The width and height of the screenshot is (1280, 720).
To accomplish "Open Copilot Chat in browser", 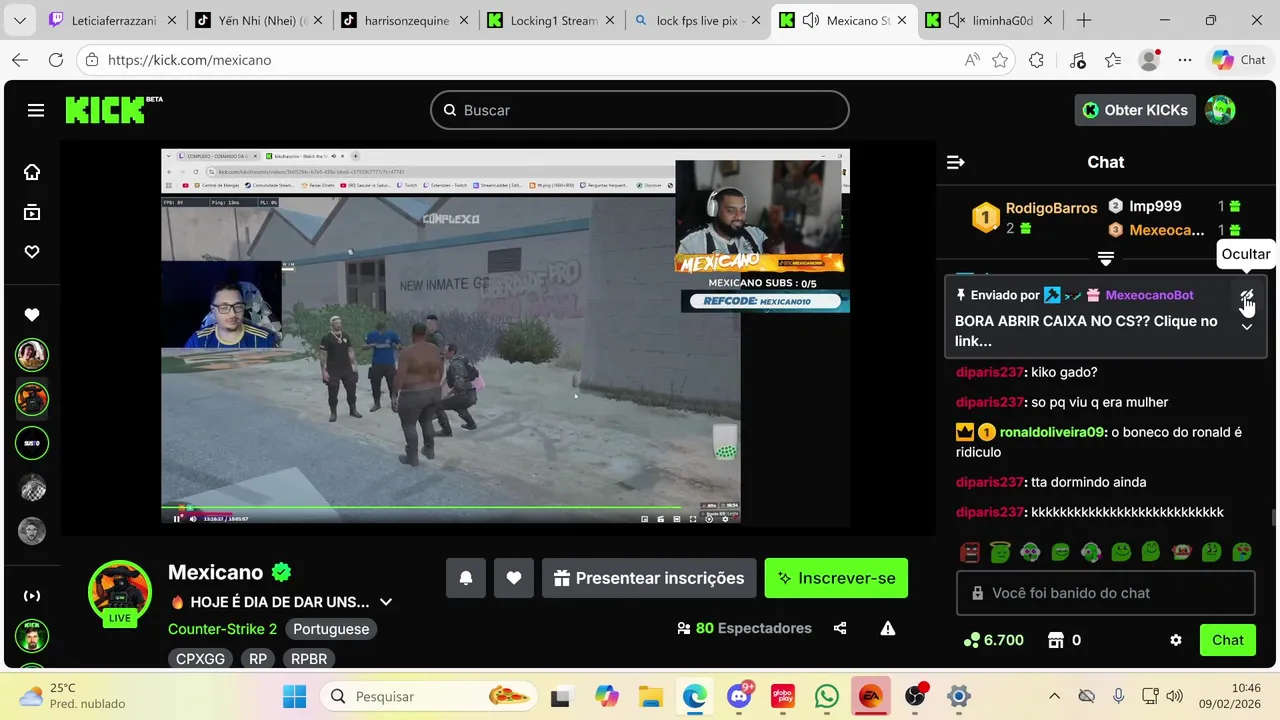I will pos(1240,60).
